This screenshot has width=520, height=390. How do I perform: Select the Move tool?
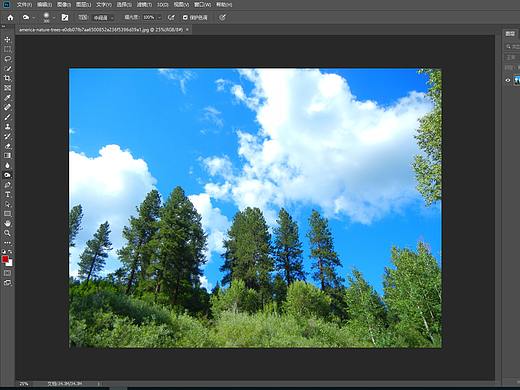tap(7, 40)
